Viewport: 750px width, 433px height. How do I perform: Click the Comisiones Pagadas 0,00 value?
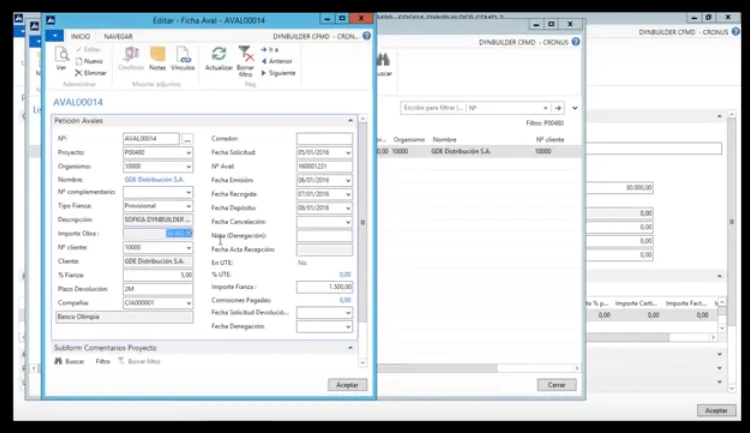pyautogui.click(x=345, y=300)
